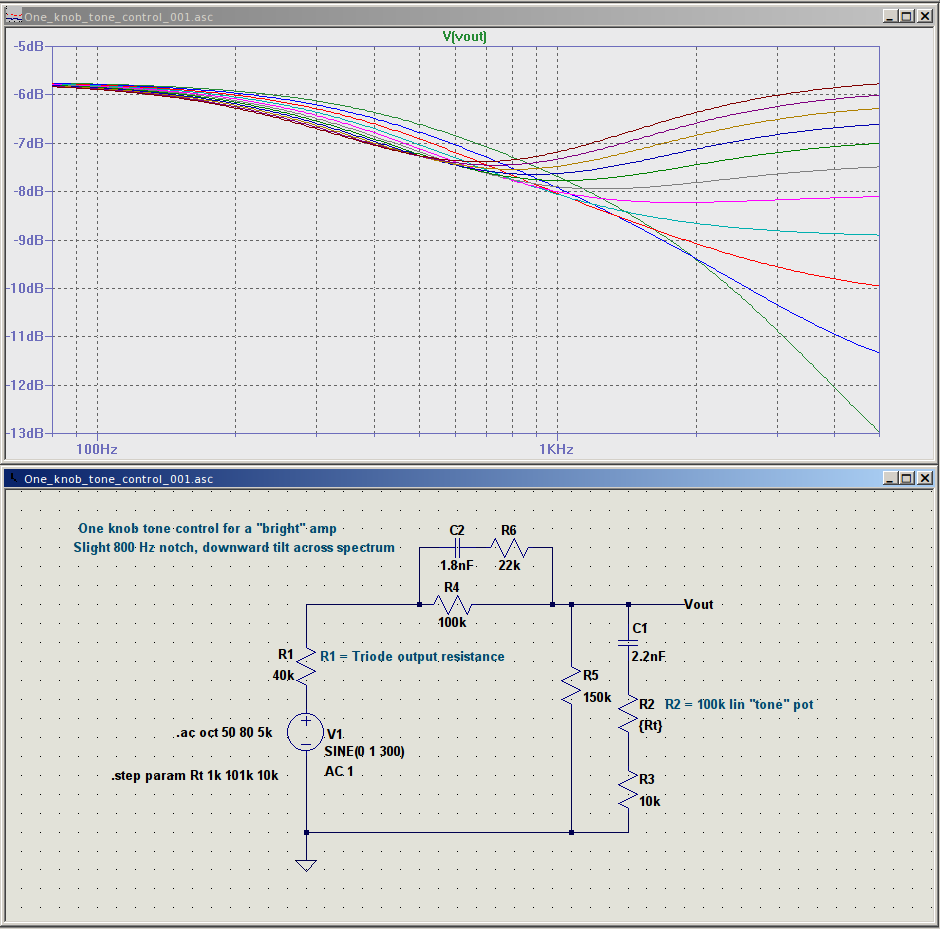Click the V(vout) trace label in plot
The width and height of the screenshot is (940, 930).
(464, 37)
